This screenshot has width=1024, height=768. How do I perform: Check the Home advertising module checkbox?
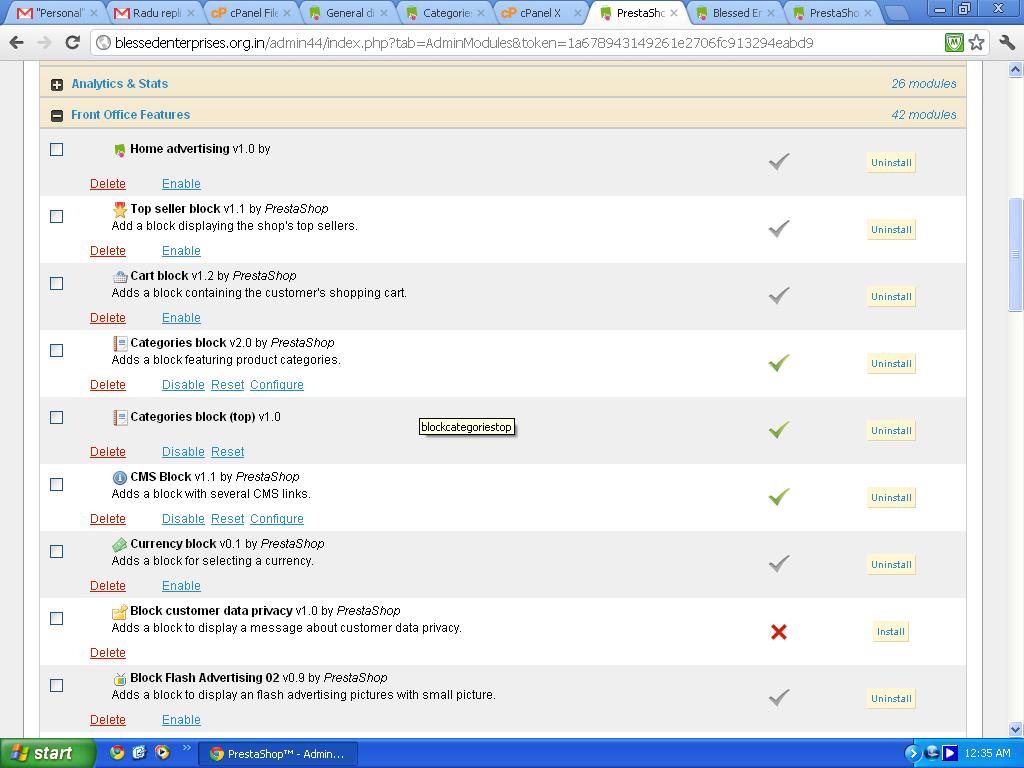57,150
